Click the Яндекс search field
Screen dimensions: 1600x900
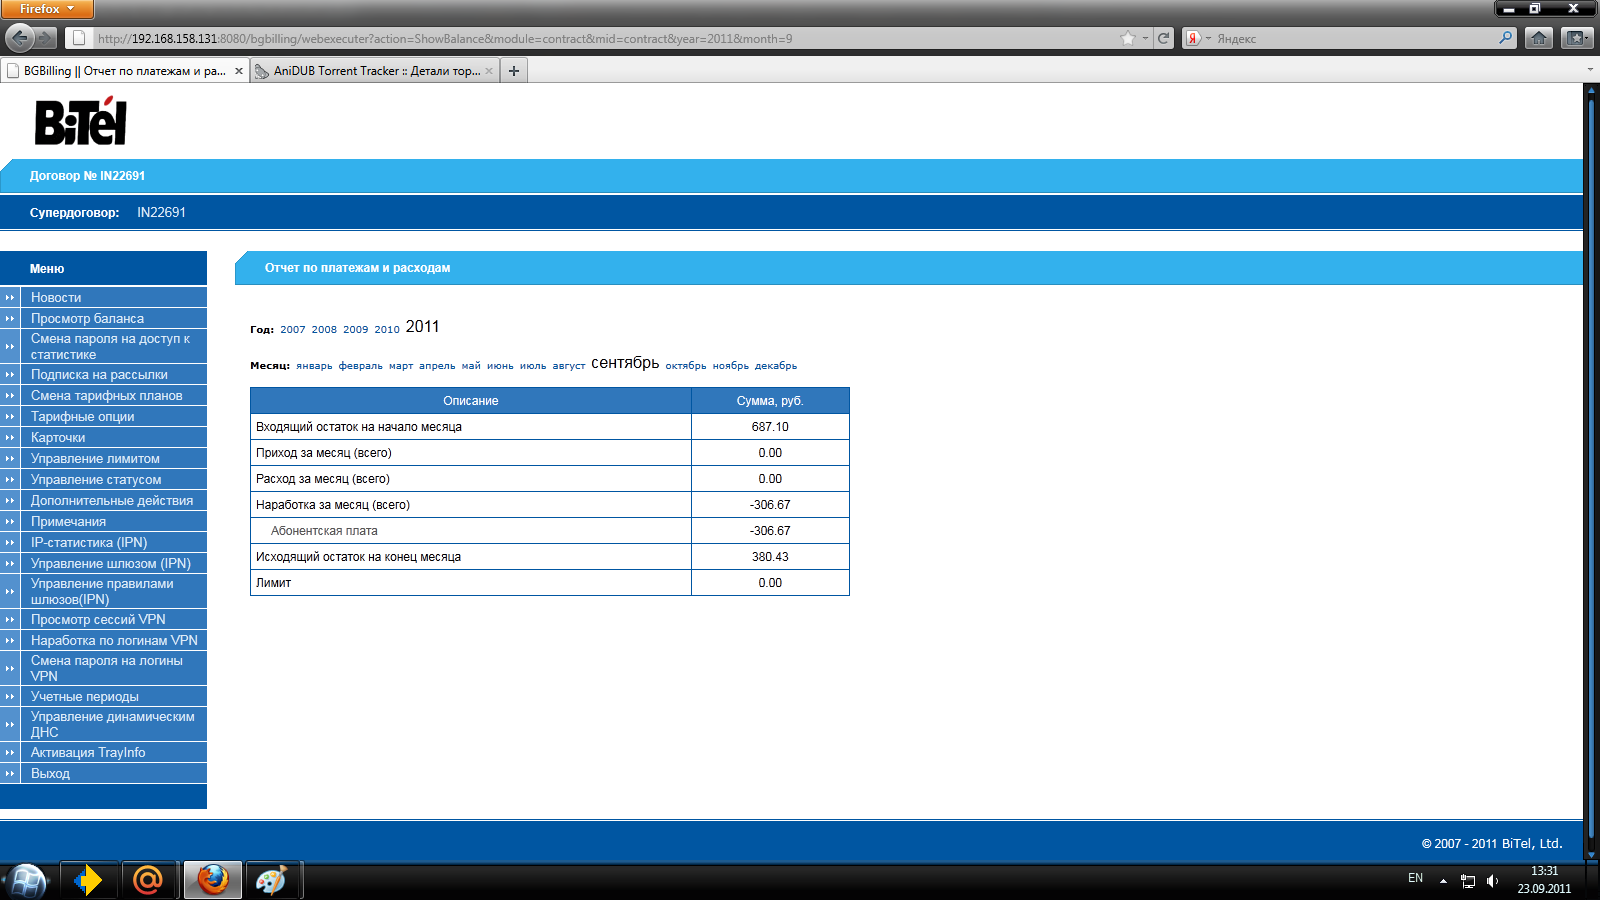pos(1355,38)
